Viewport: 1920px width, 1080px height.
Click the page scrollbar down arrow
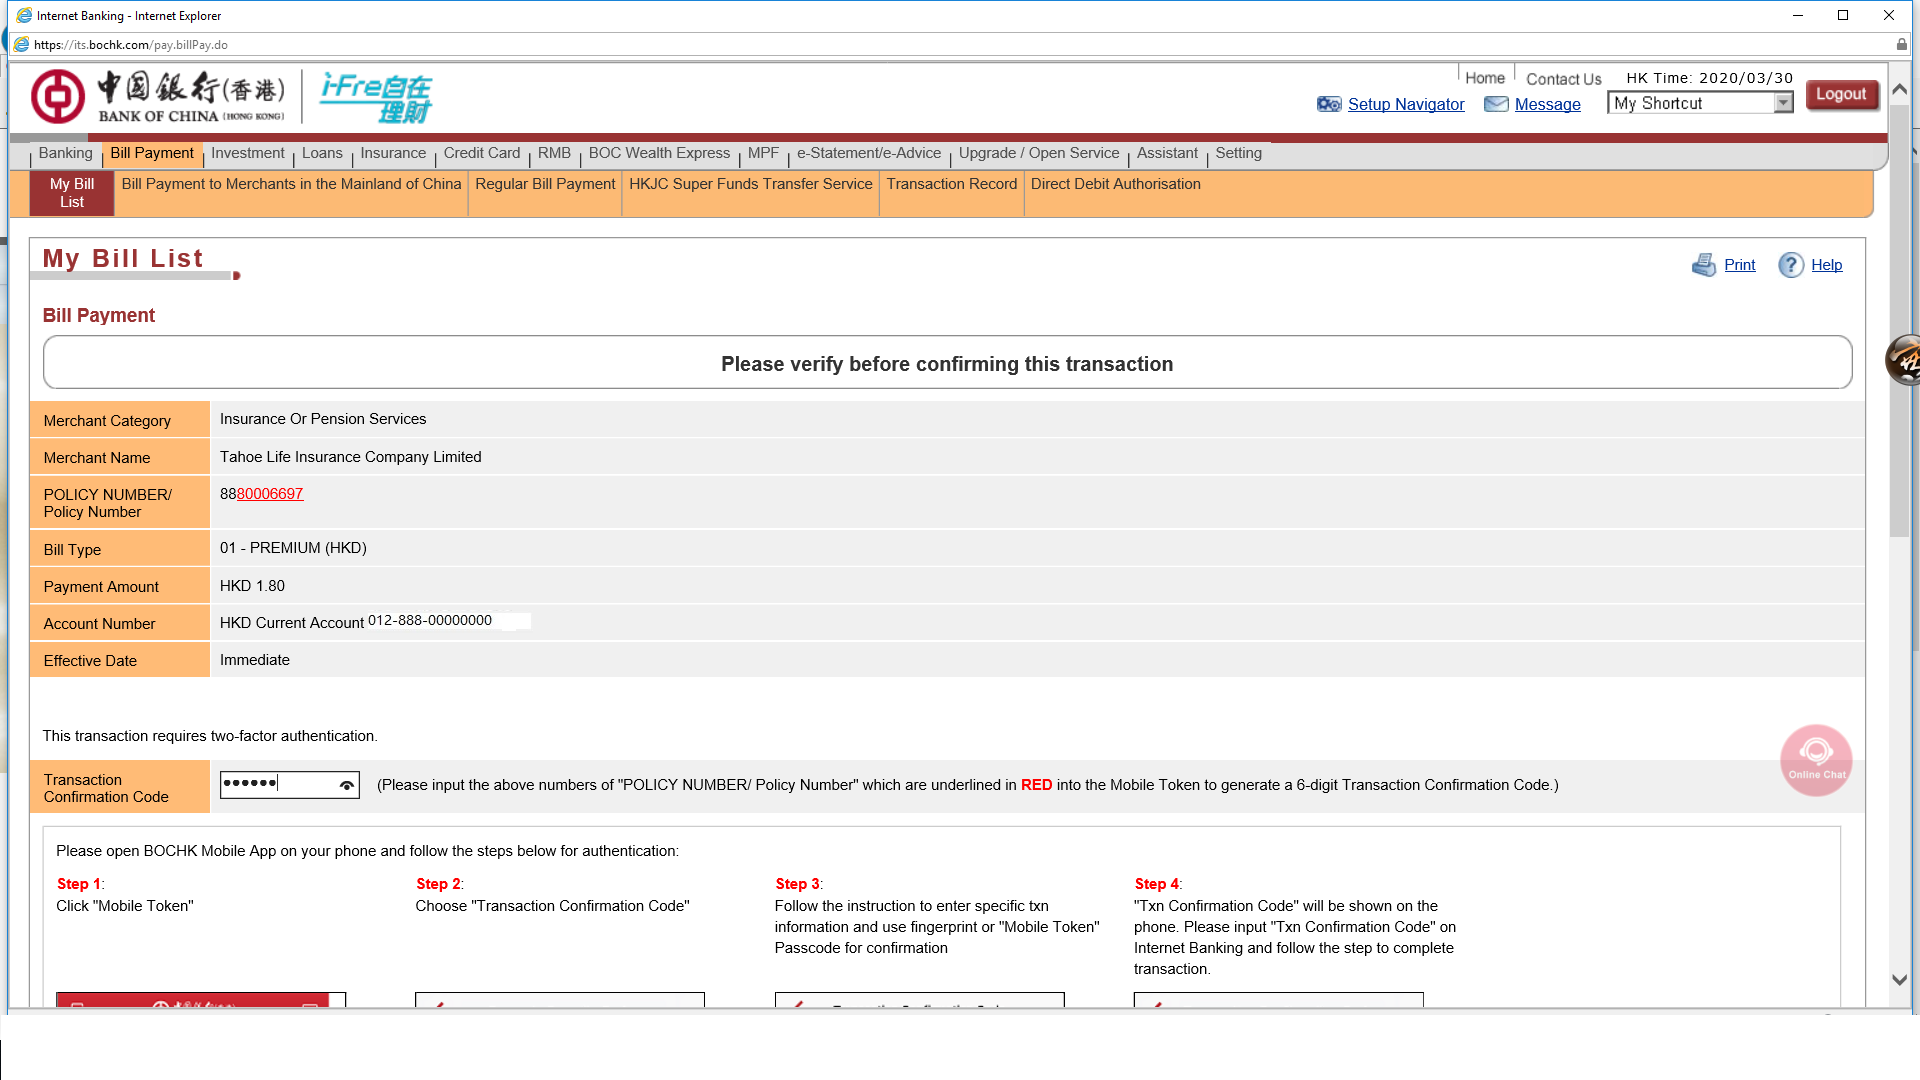point(1900,980)
